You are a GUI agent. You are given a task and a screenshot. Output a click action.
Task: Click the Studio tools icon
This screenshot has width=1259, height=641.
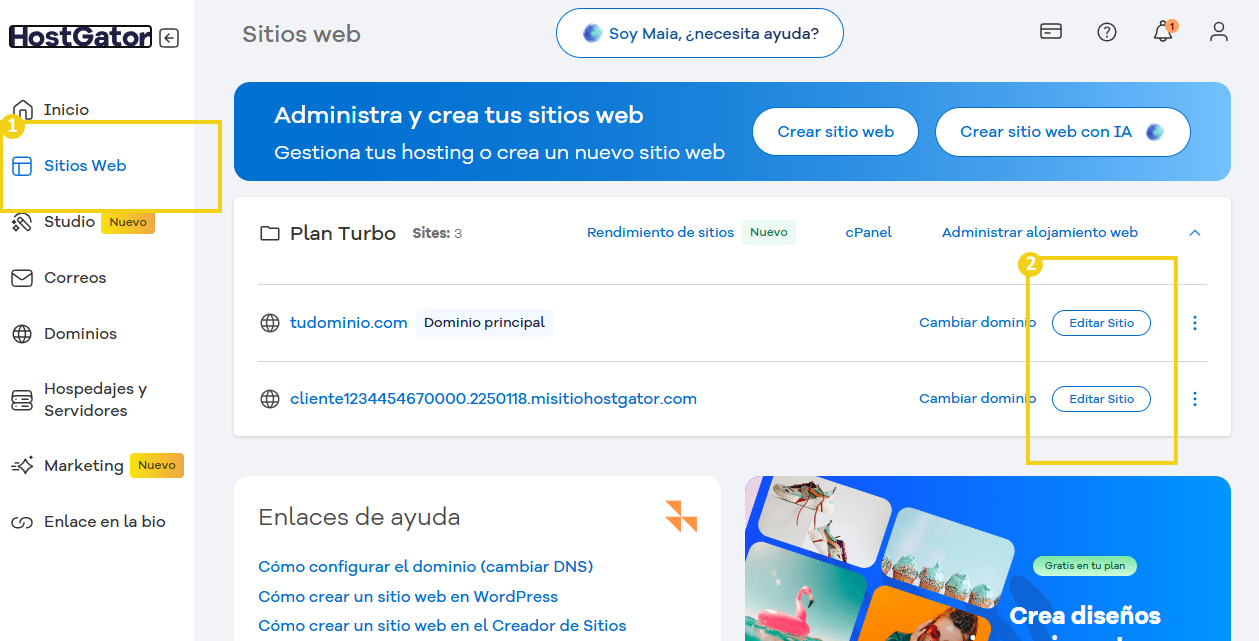click(x=22, y=222)
